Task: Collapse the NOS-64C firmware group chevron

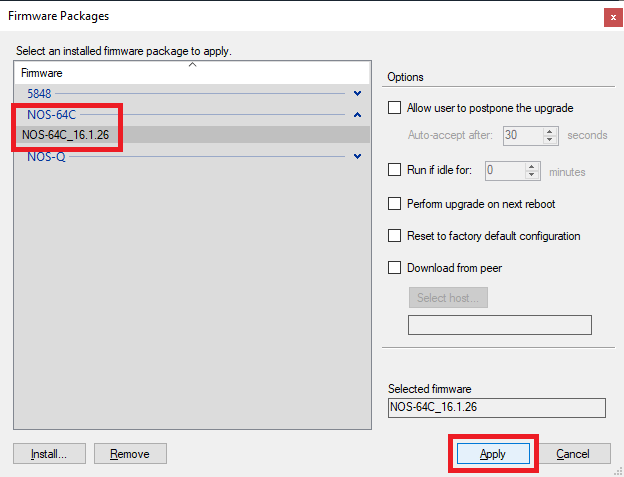Action: coord(357,114)
